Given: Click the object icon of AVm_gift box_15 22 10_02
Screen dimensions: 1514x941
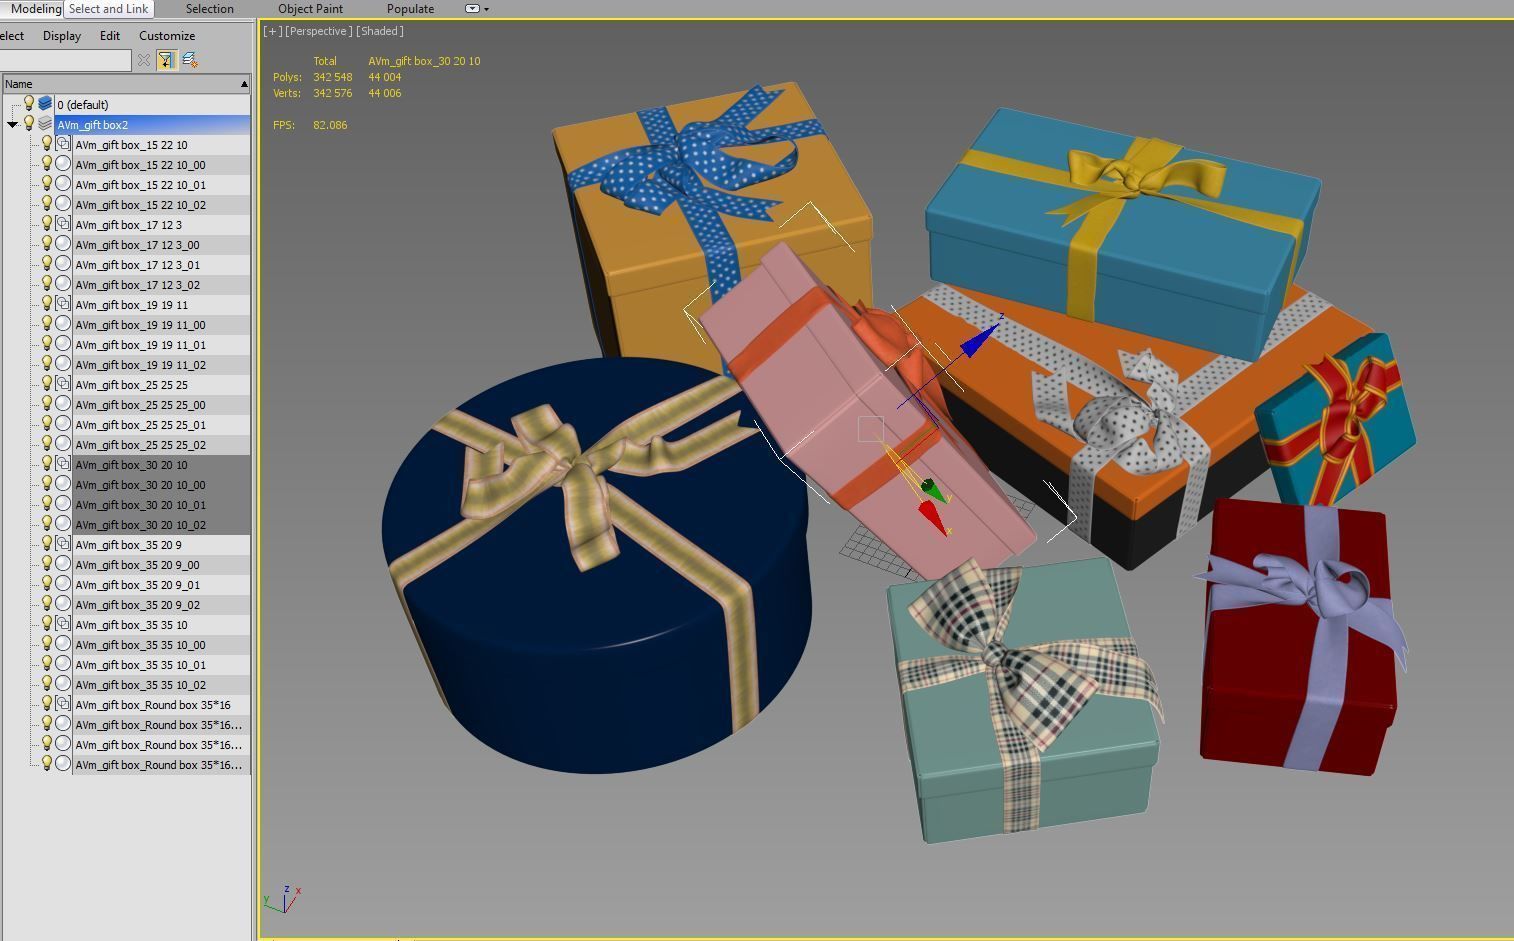Looking at the screenshot, I should click(63, 204).
